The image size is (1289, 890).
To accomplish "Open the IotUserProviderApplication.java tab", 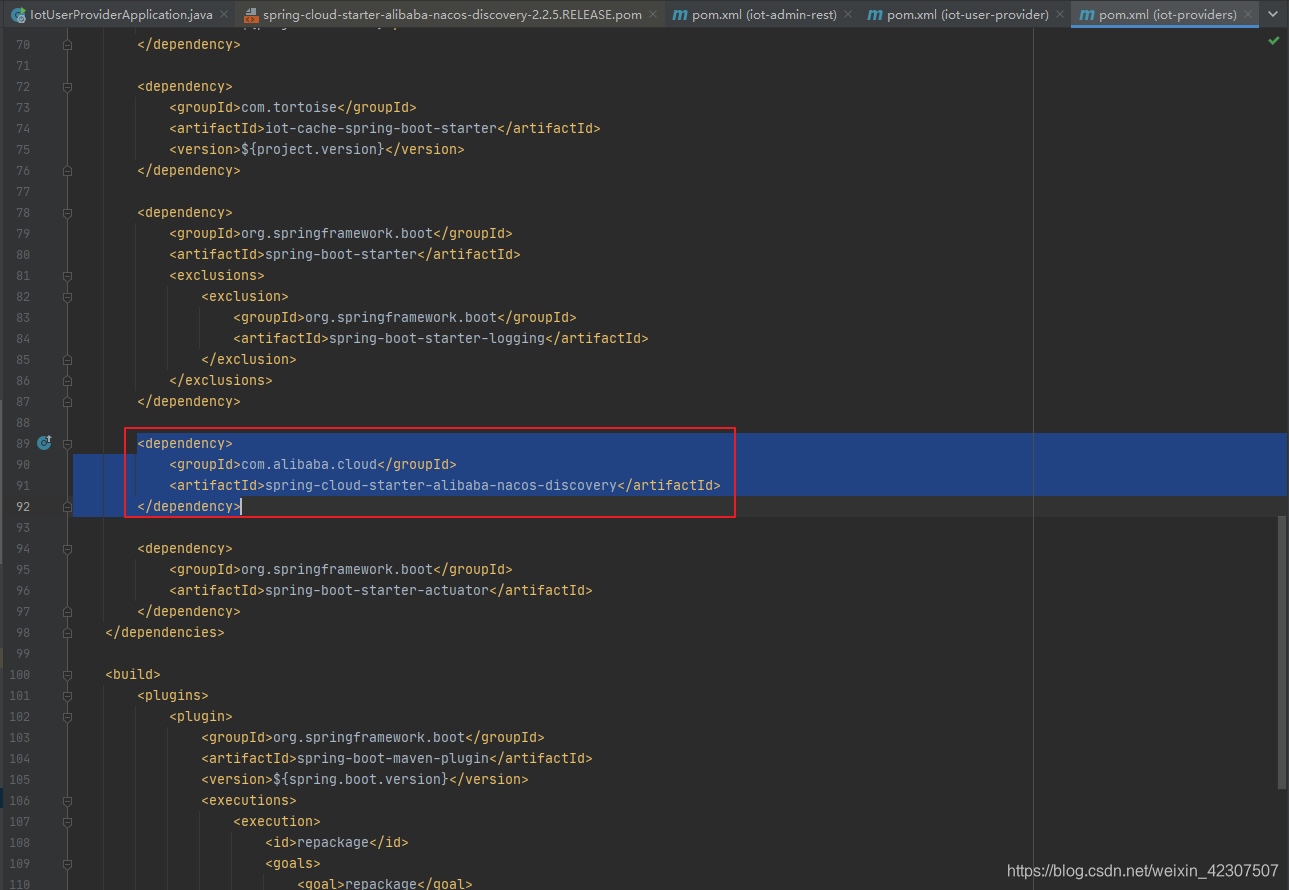I will click(118, 15).
